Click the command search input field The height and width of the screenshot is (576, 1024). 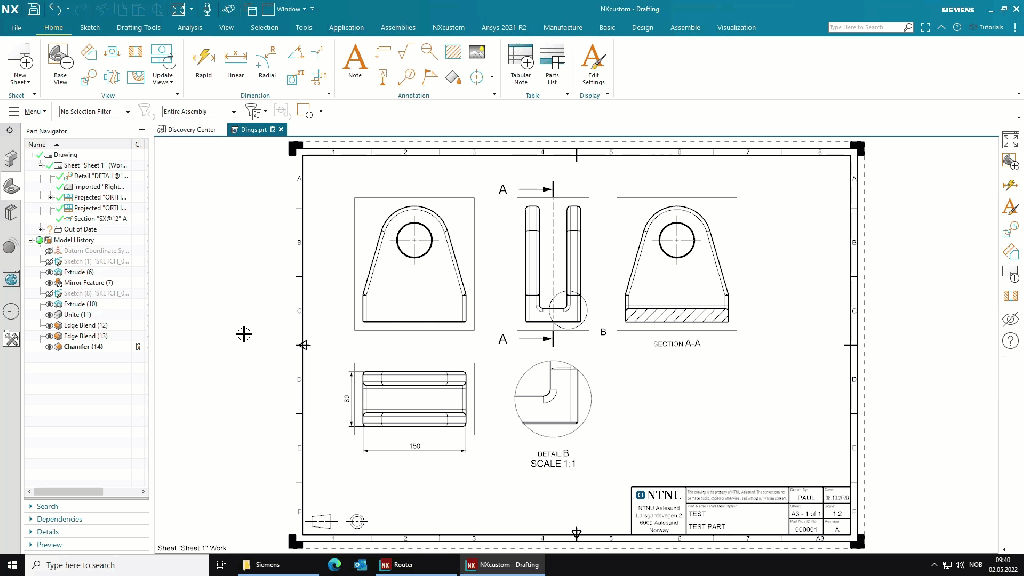pos(864,28)
